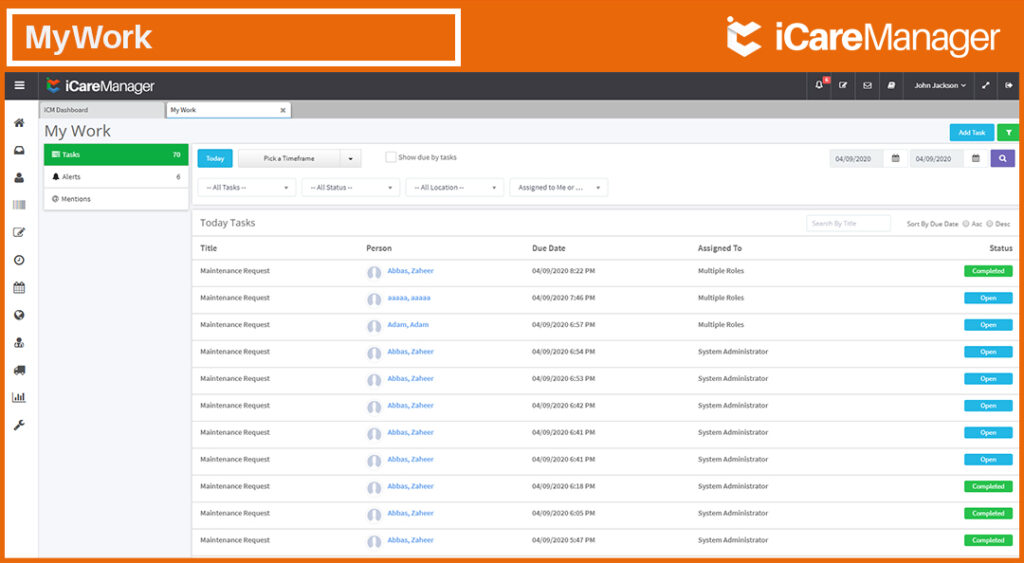Click the Person column header
This screenshot has height=563, width=1024.
[x=379, y=248]
